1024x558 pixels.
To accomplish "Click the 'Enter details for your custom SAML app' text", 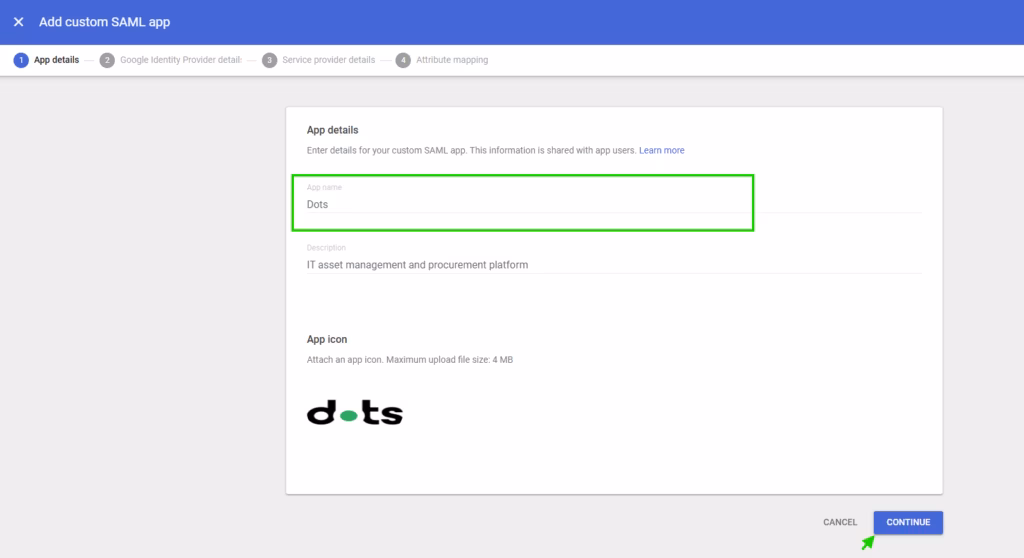I will tap(470, 150).
